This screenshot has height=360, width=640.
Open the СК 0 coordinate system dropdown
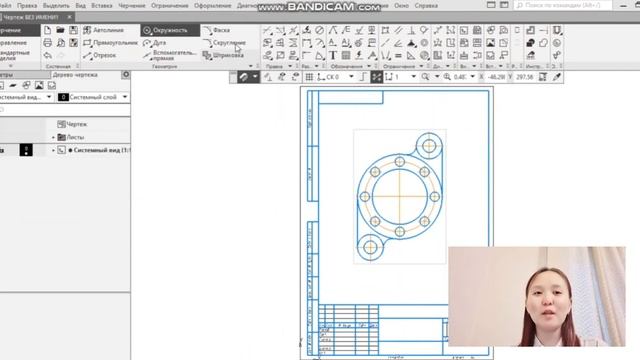[351, 77]
